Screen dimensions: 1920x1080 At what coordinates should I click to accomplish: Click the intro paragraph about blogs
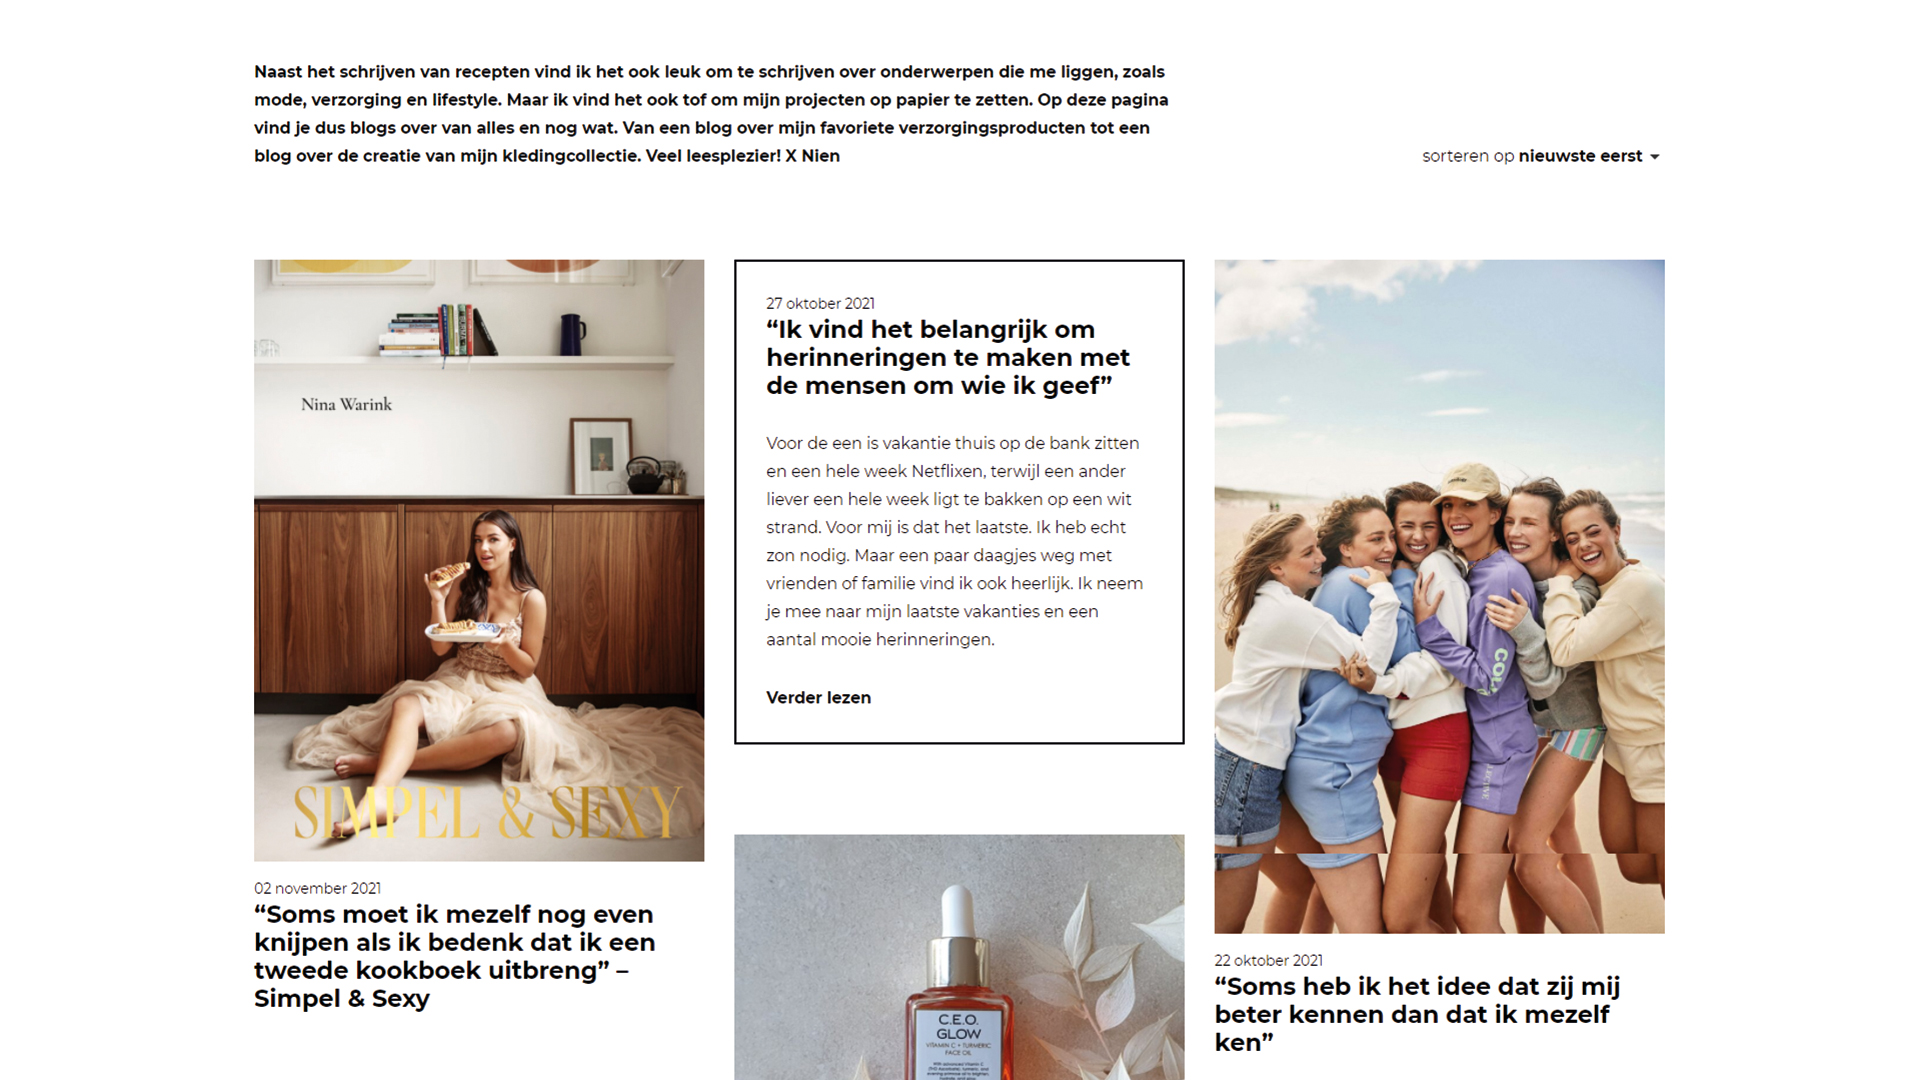711,114
